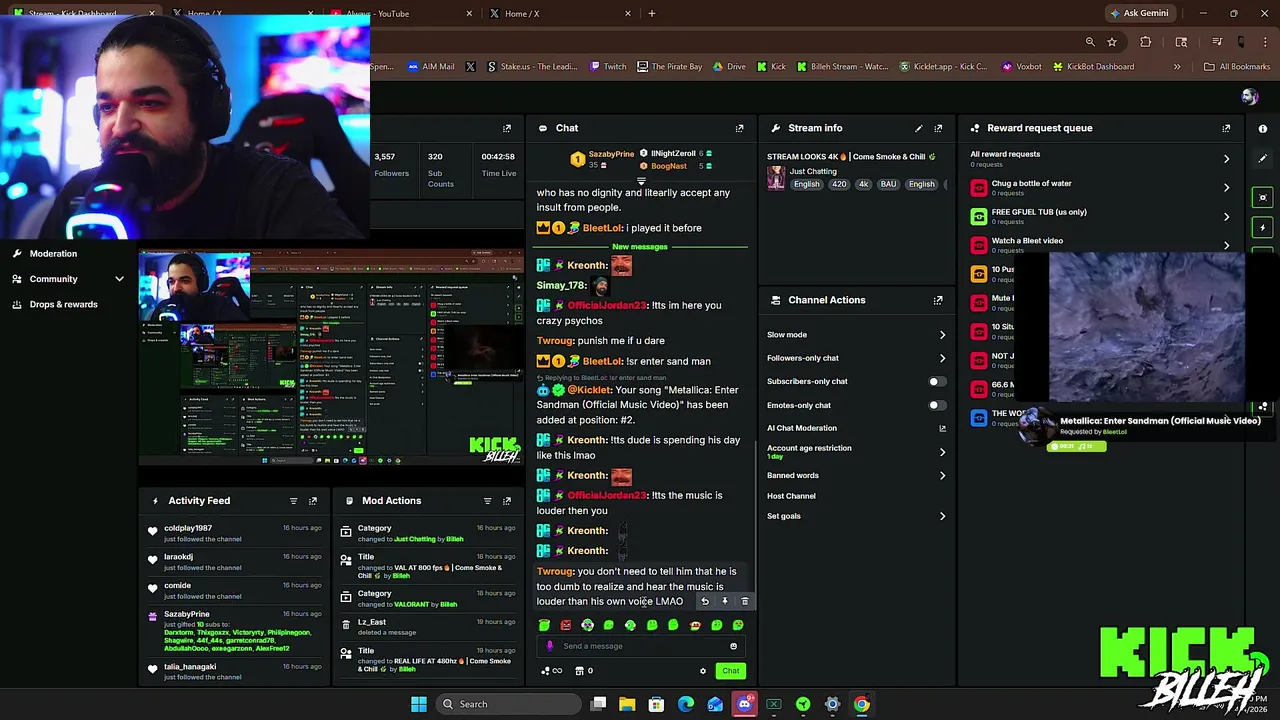Open Drops & rewards in sidebar
The image size is (1280, 720).
pyautogui.click(x=64, y=305)
